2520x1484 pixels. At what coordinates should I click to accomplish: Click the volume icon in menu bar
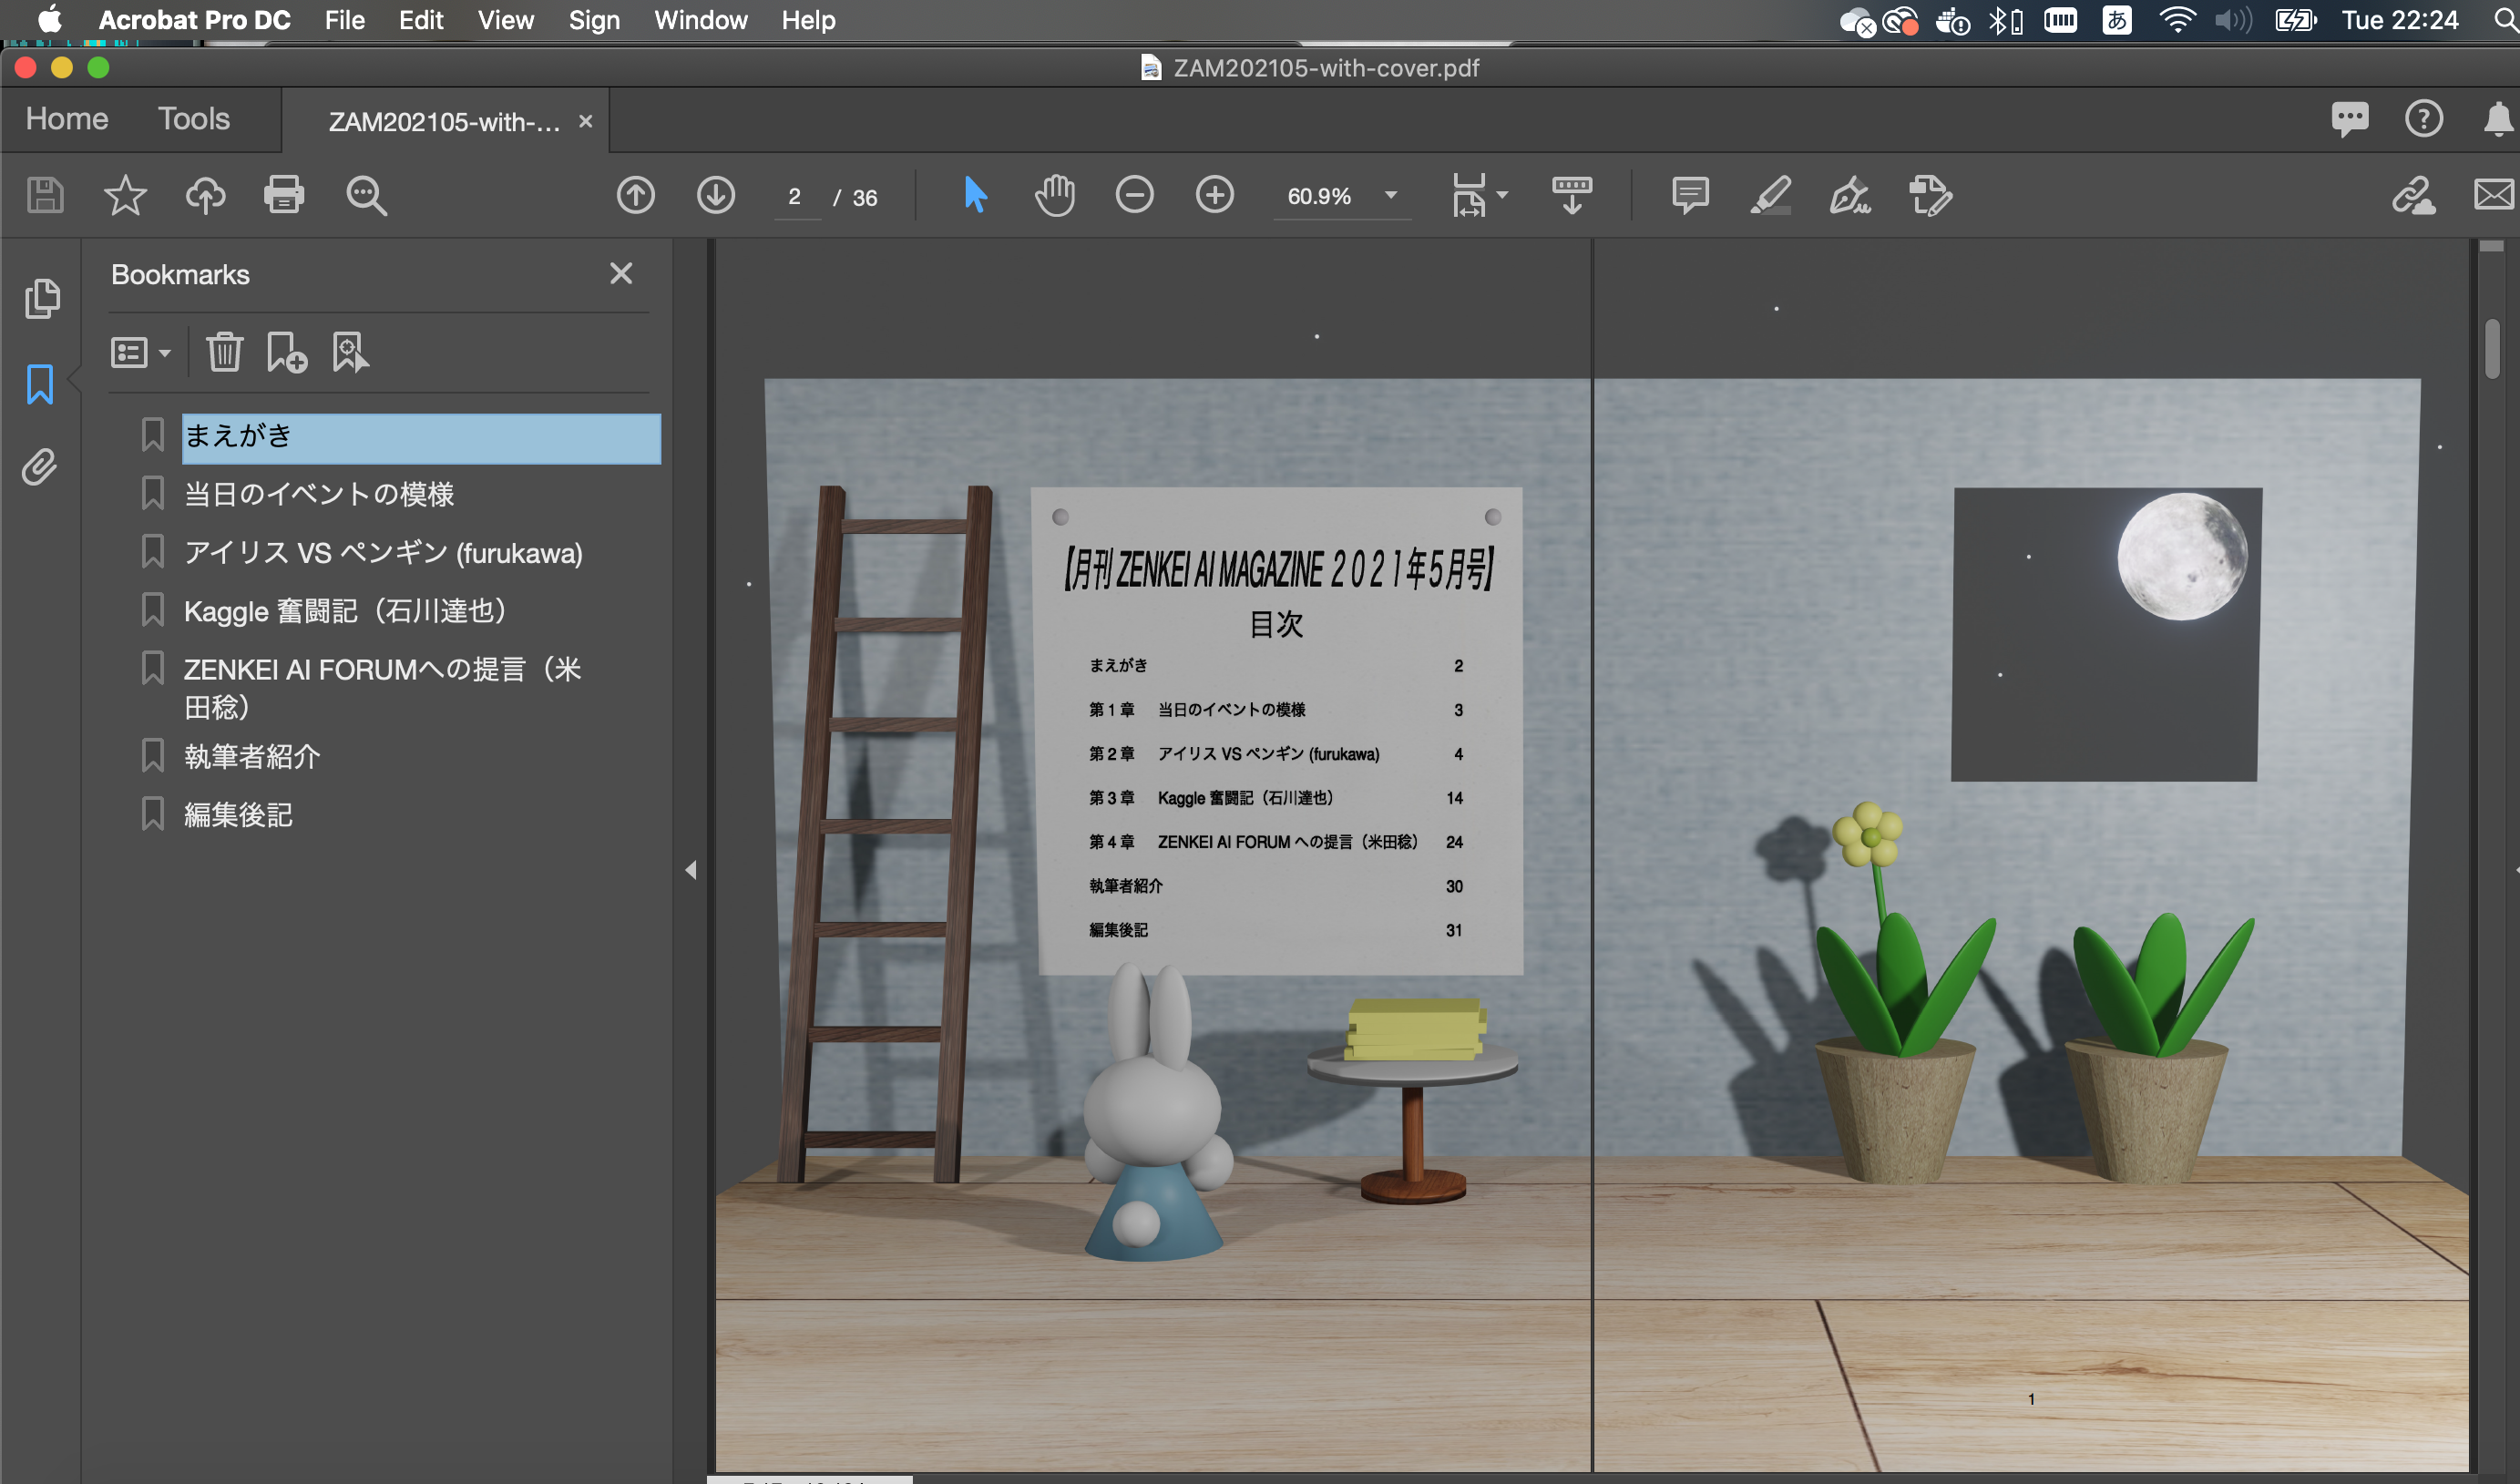click(2233, 20)
